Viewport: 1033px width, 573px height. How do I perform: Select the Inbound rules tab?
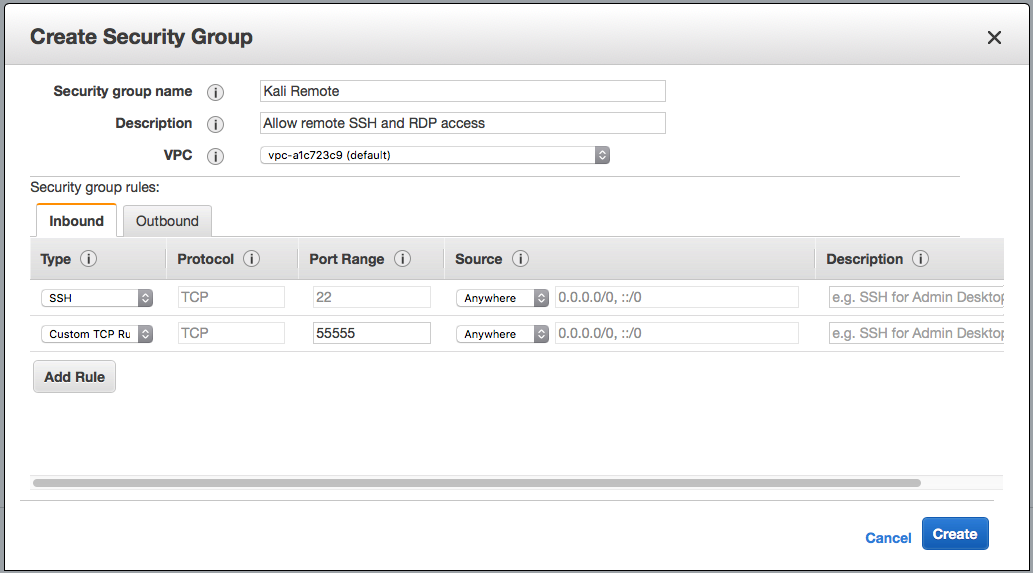click(x=76, y=221)
